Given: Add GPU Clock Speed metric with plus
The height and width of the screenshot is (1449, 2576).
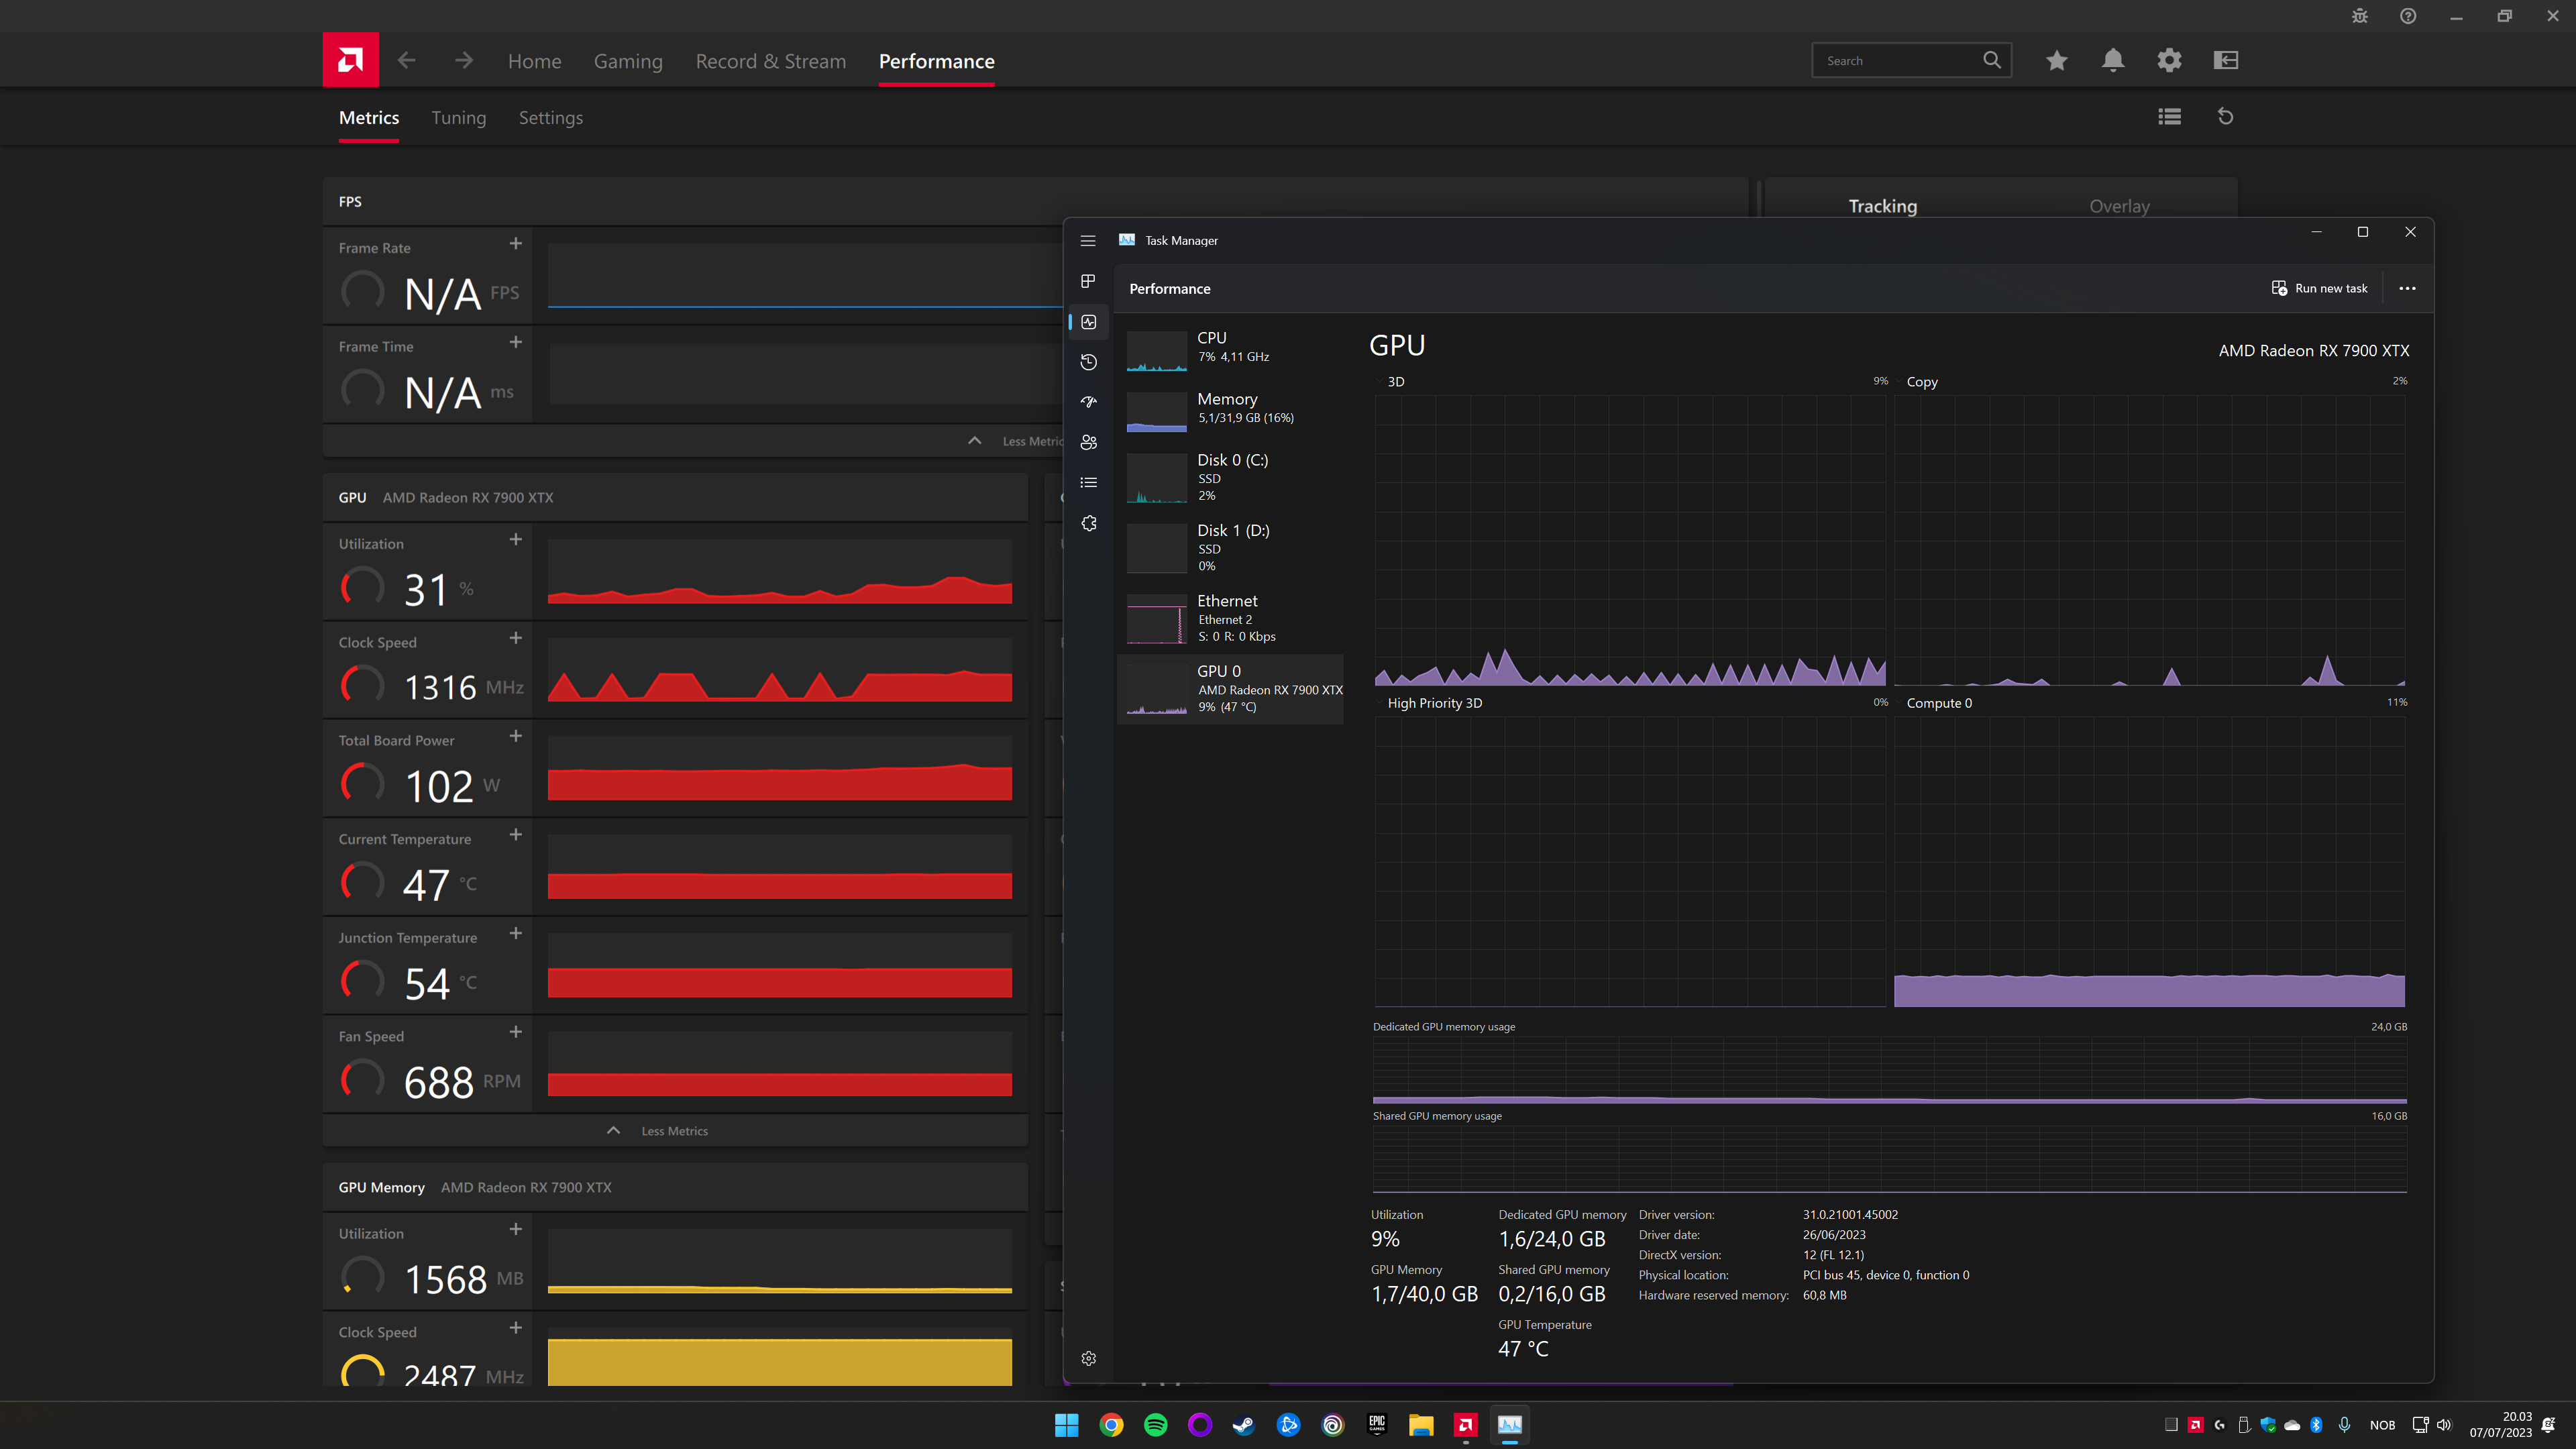Looking at the screenshot, I should 516,638.
